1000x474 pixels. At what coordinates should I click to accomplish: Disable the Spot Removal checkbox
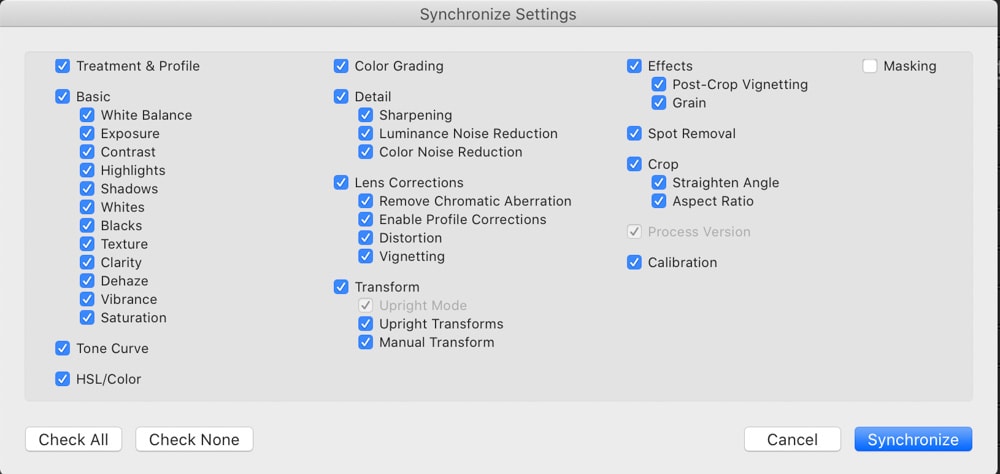[634, 133]
